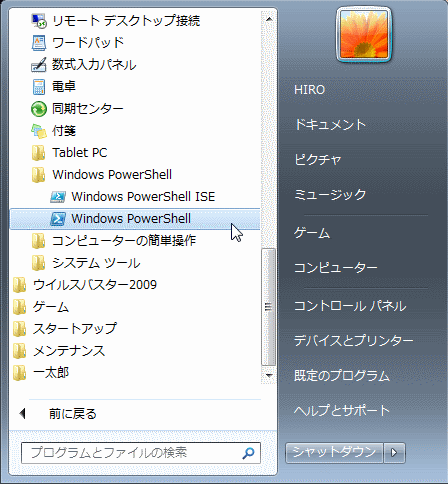Open コントロール パネル from the right pane

(350, 306)
